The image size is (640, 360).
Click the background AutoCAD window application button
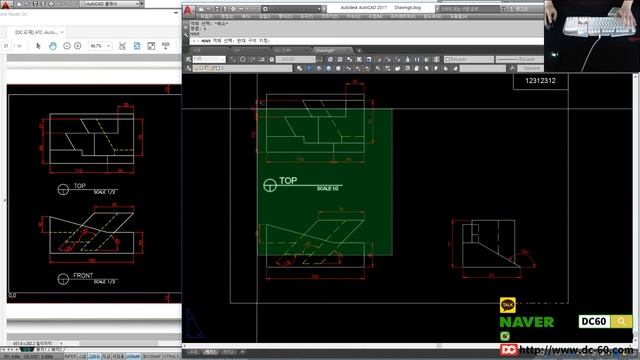tap(5, 4)
